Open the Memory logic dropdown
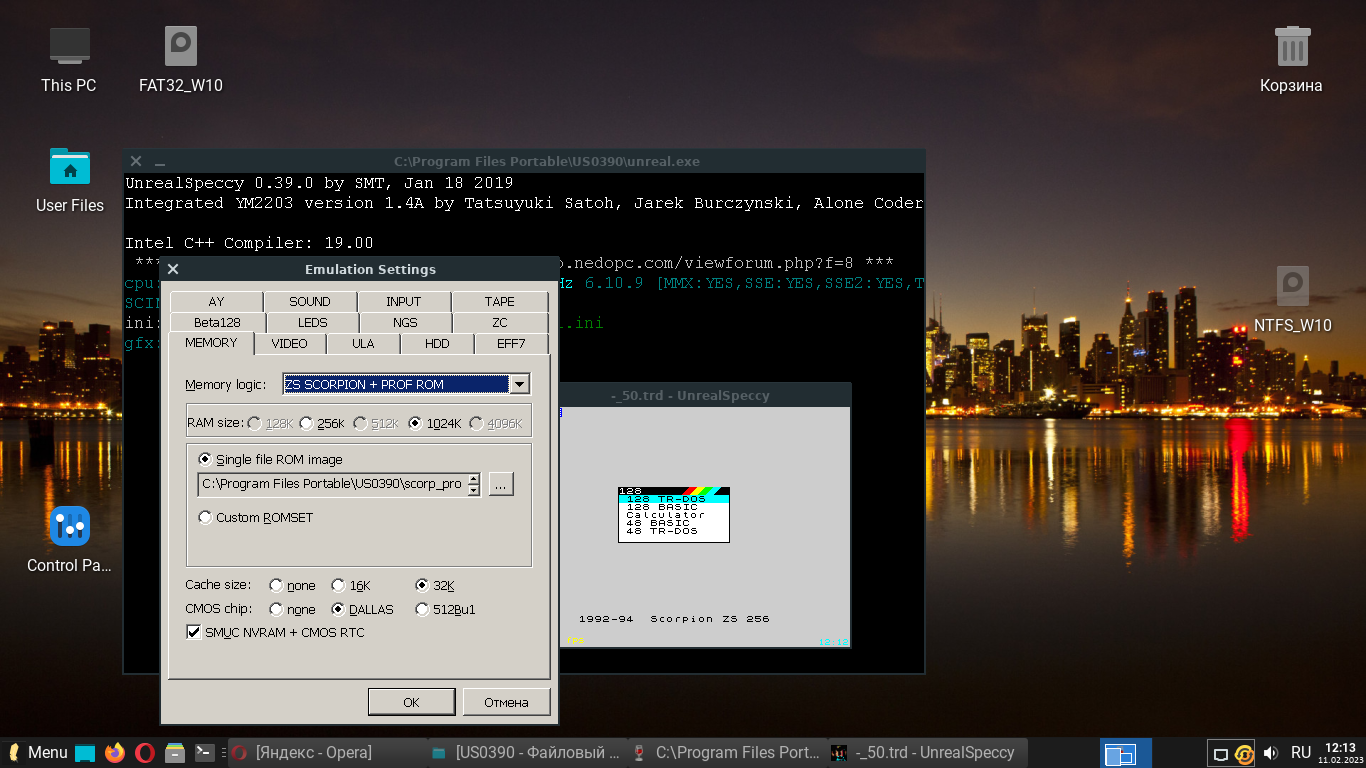 [x=519, y=384]
